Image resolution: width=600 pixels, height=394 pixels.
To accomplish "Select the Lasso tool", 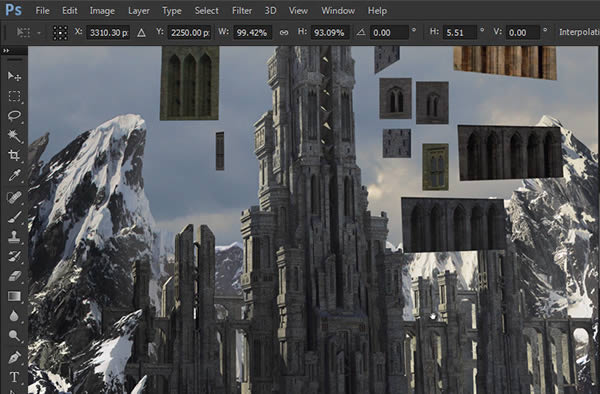I will point(14,116).
